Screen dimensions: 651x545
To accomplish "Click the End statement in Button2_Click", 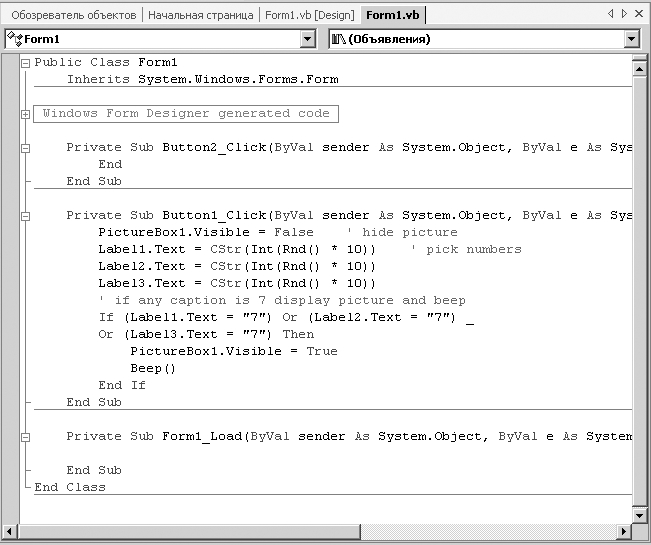I will coord(110,164).
